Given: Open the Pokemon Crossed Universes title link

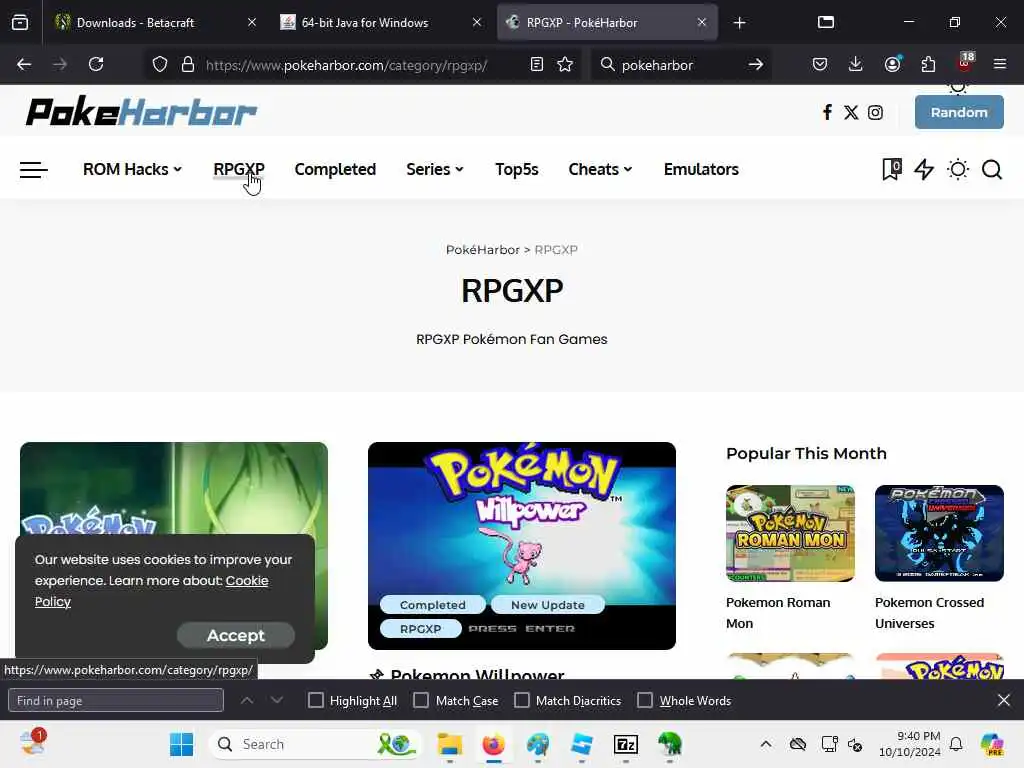Looking at the screenshot, I should click(x=929, y=613).
